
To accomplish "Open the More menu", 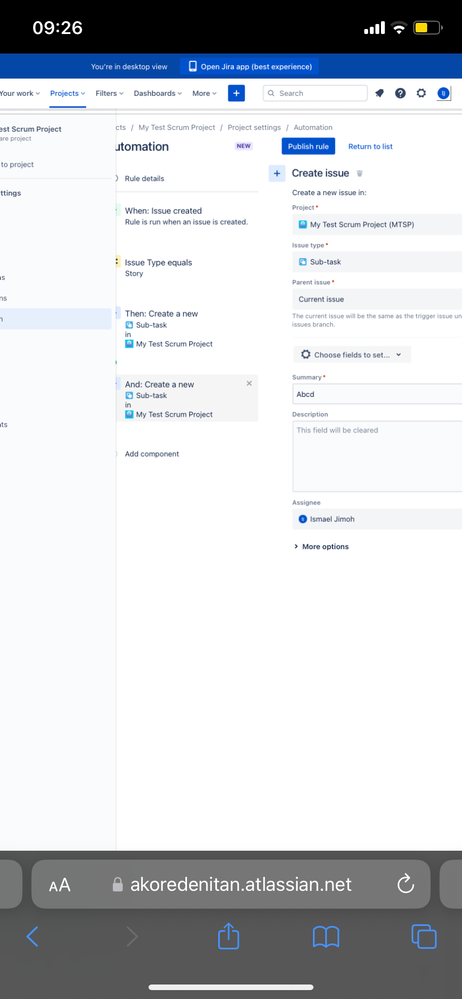I will point(205,93).
